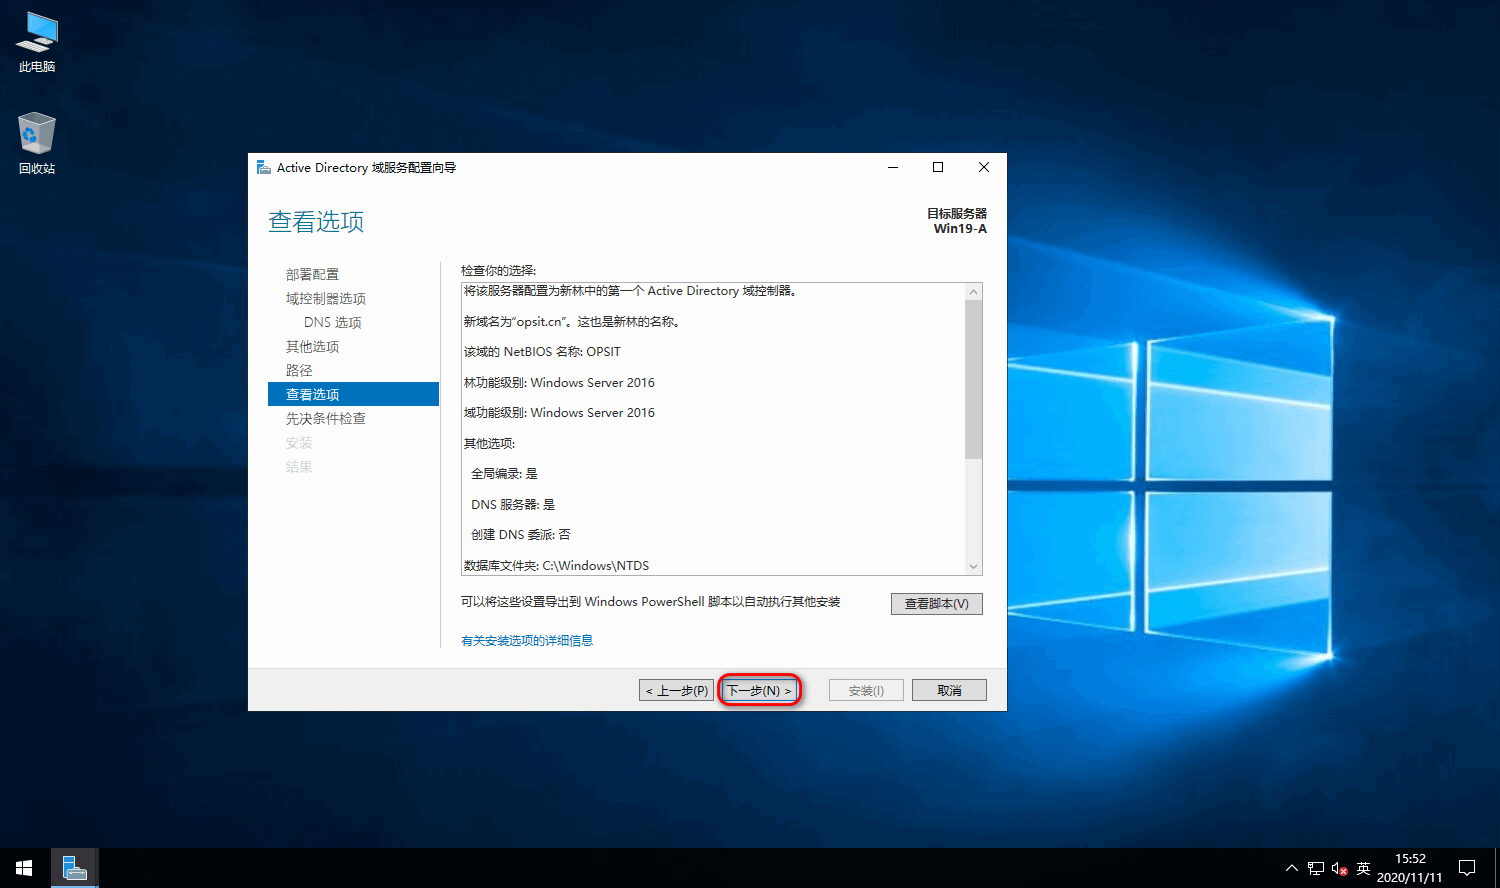Click text DNS 服务器: 是
Image resolution: width=1500 pixels, height=888 pixels.
(x=513, y=505)
